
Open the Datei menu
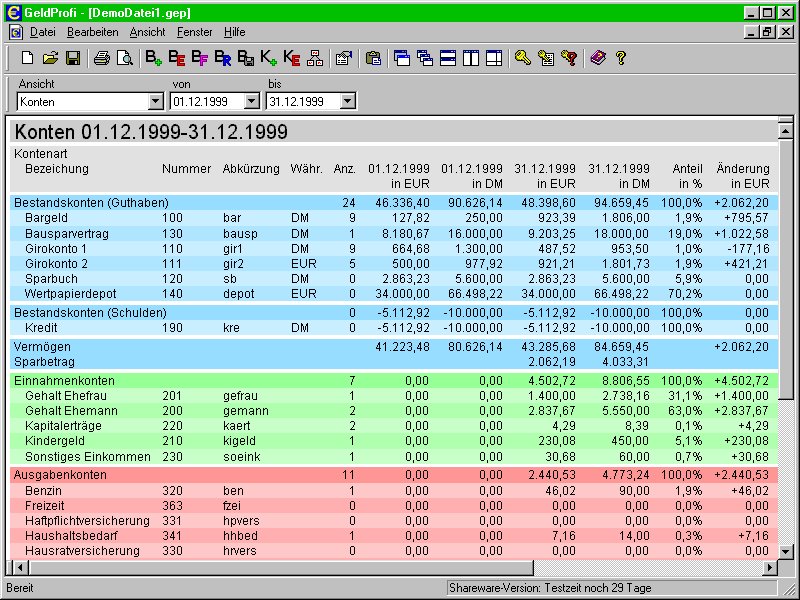coord(42,32)
